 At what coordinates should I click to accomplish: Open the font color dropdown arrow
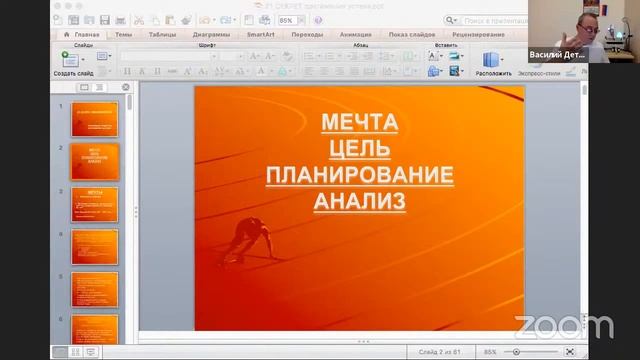(x=271, y=71)
